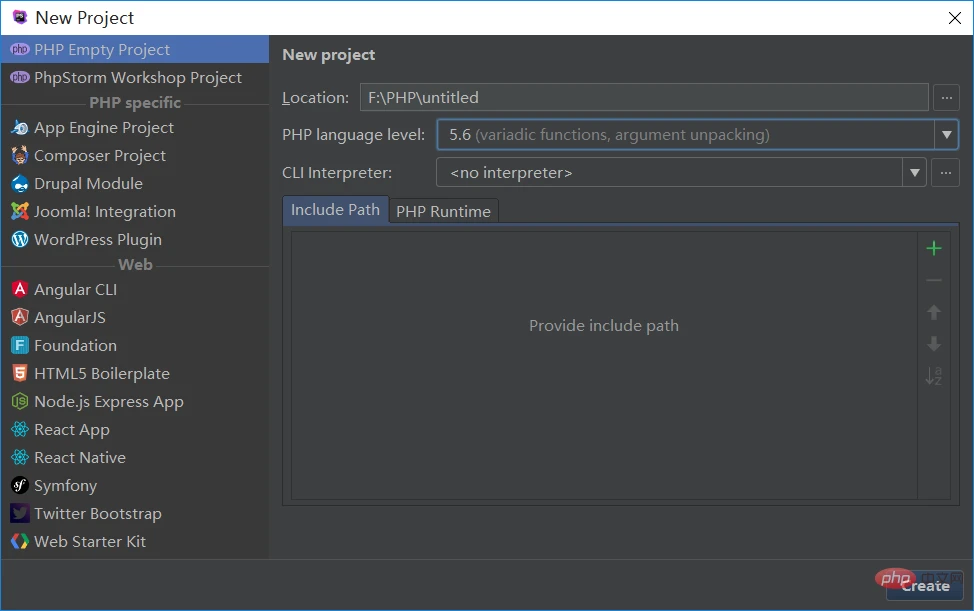974x611 pixels.
Task: Sort include path entries alphabetically
Action: click(x=933, y=377)
